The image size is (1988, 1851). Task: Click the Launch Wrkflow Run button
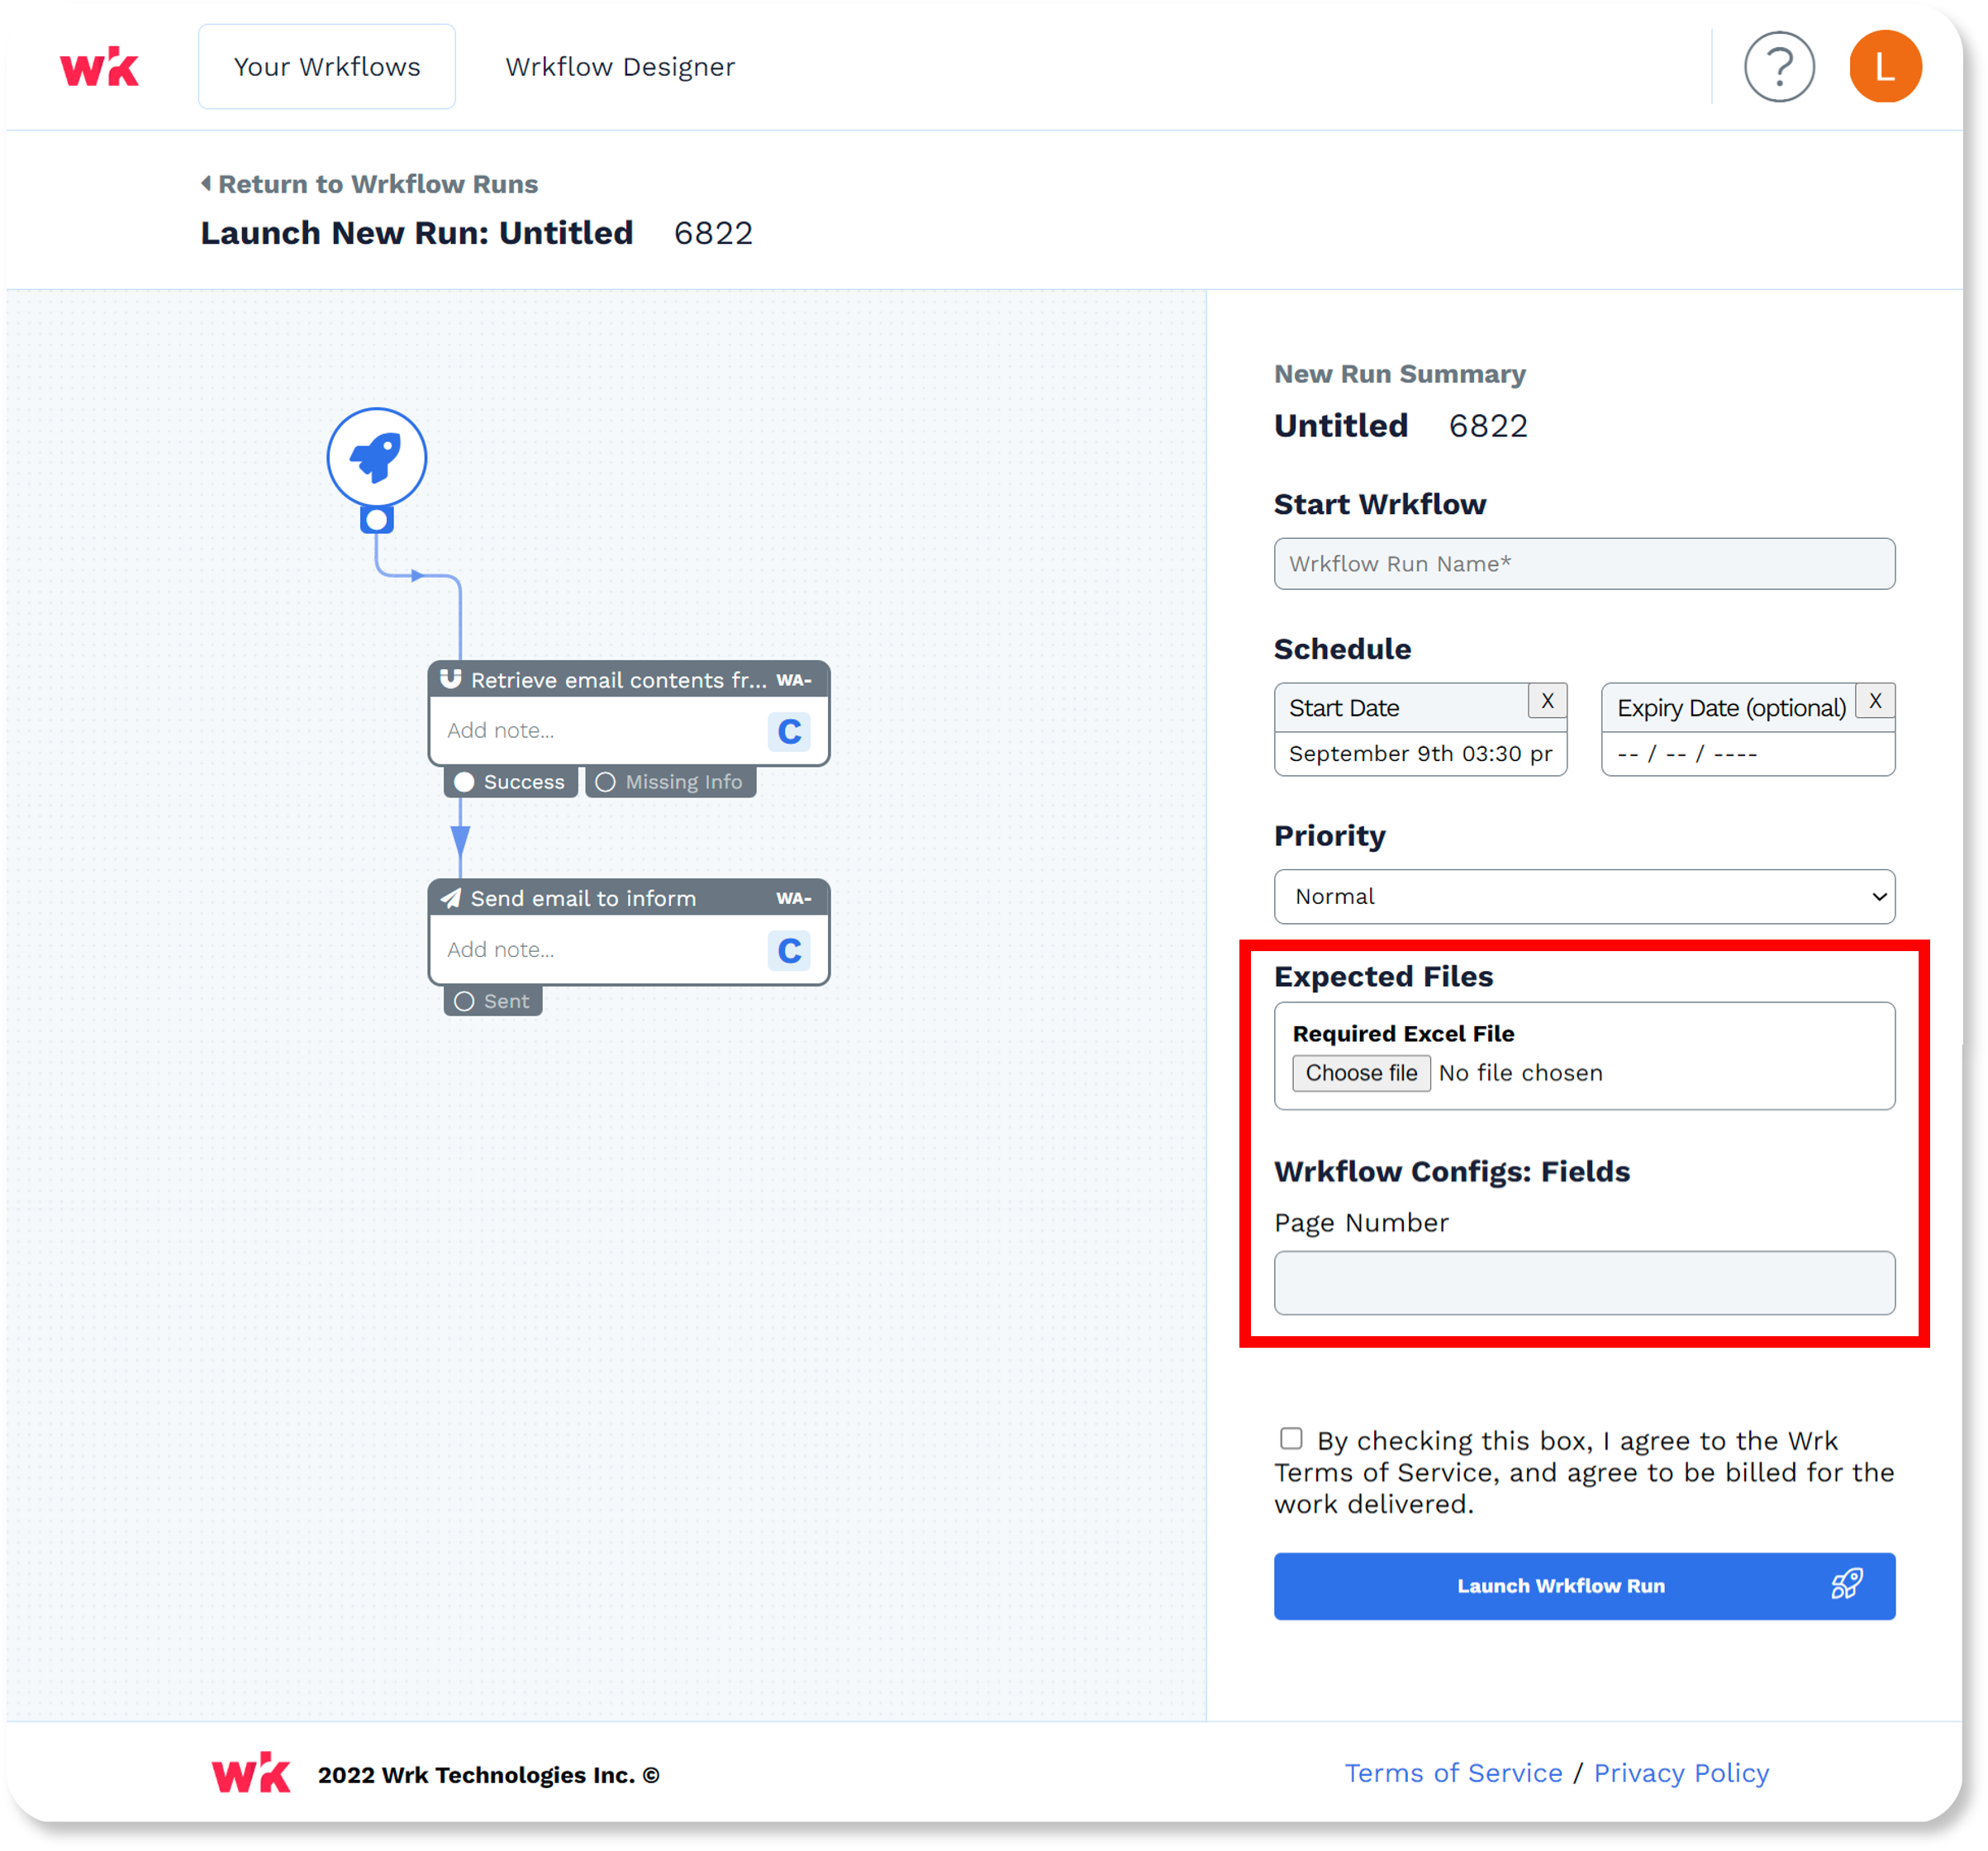[1583, 1585]
